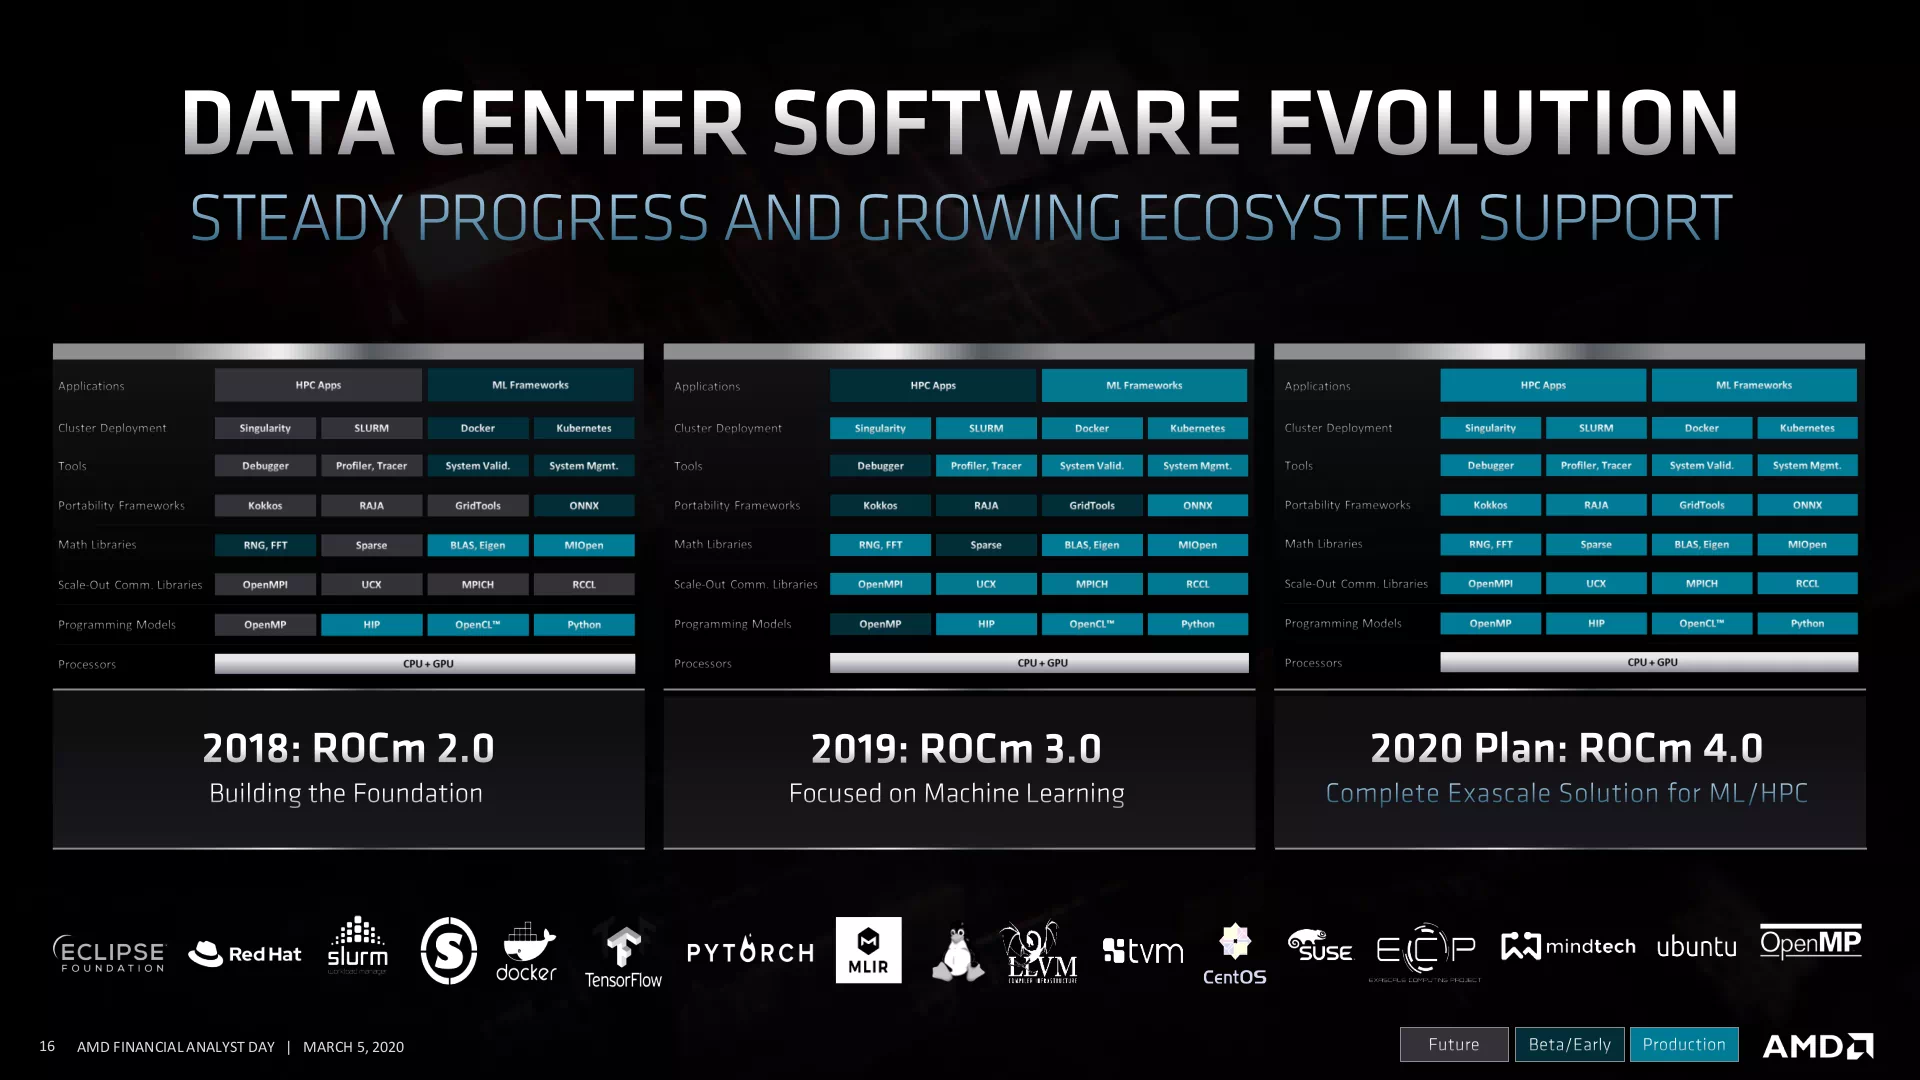Click the TensorFlow logo

click(x=623, y=957)
